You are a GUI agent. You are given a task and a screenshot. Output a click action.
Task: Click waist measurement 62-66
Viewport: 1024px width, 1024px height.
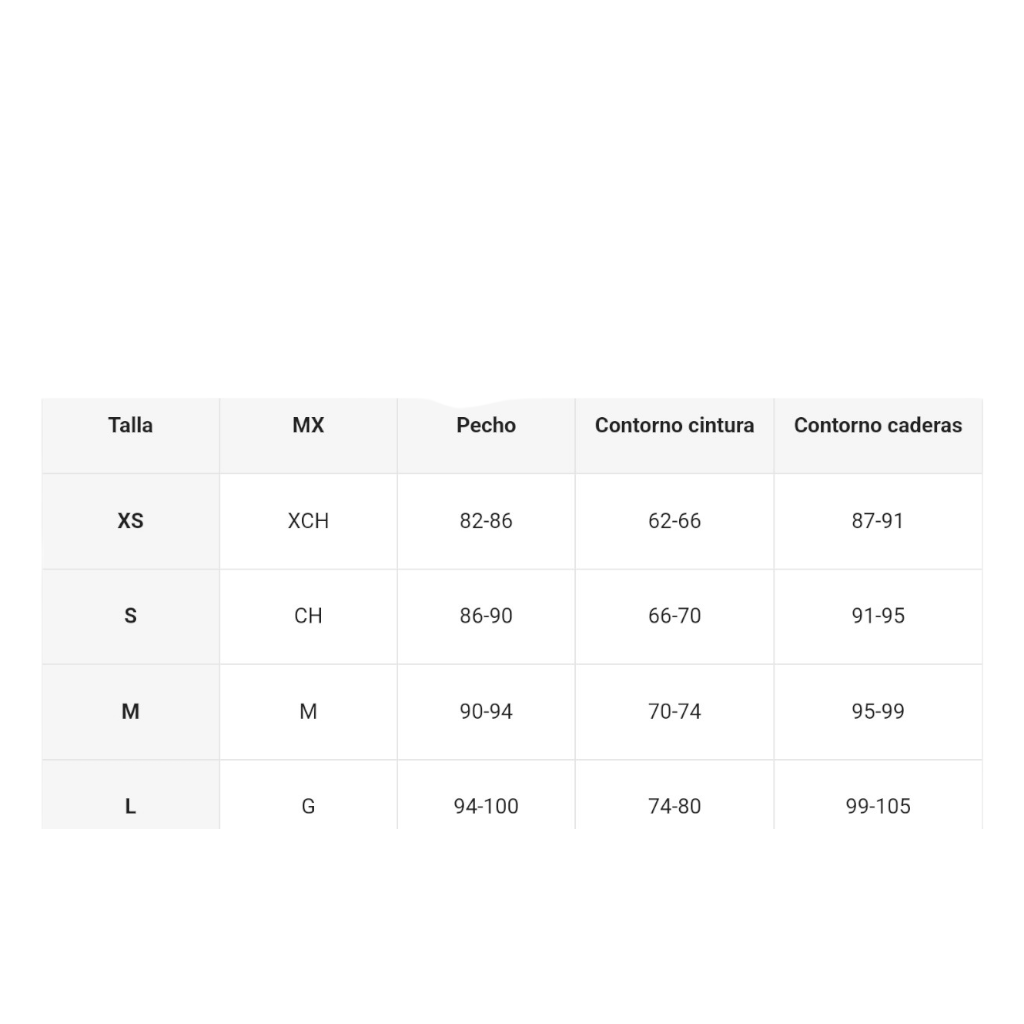(675, 521)
